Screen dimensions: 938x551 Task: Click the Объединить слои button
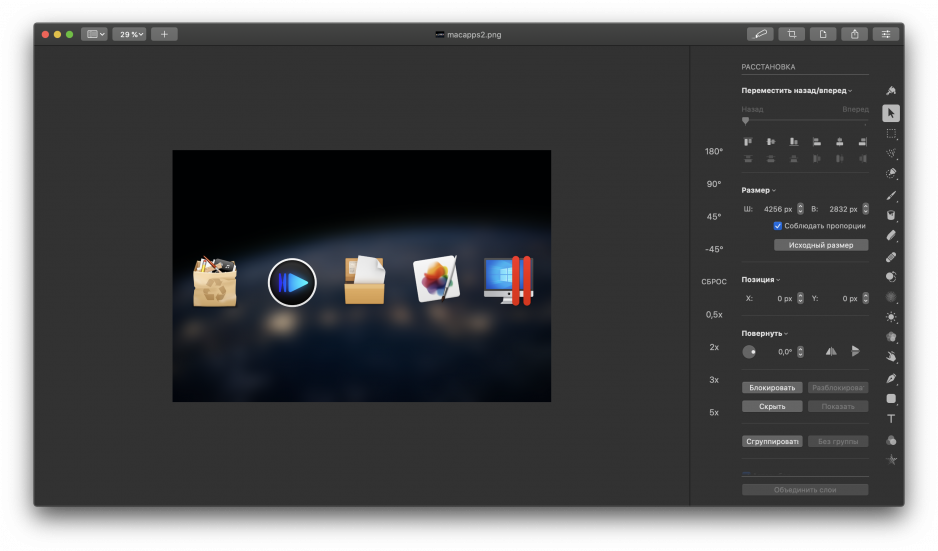(x=805, y=489)
